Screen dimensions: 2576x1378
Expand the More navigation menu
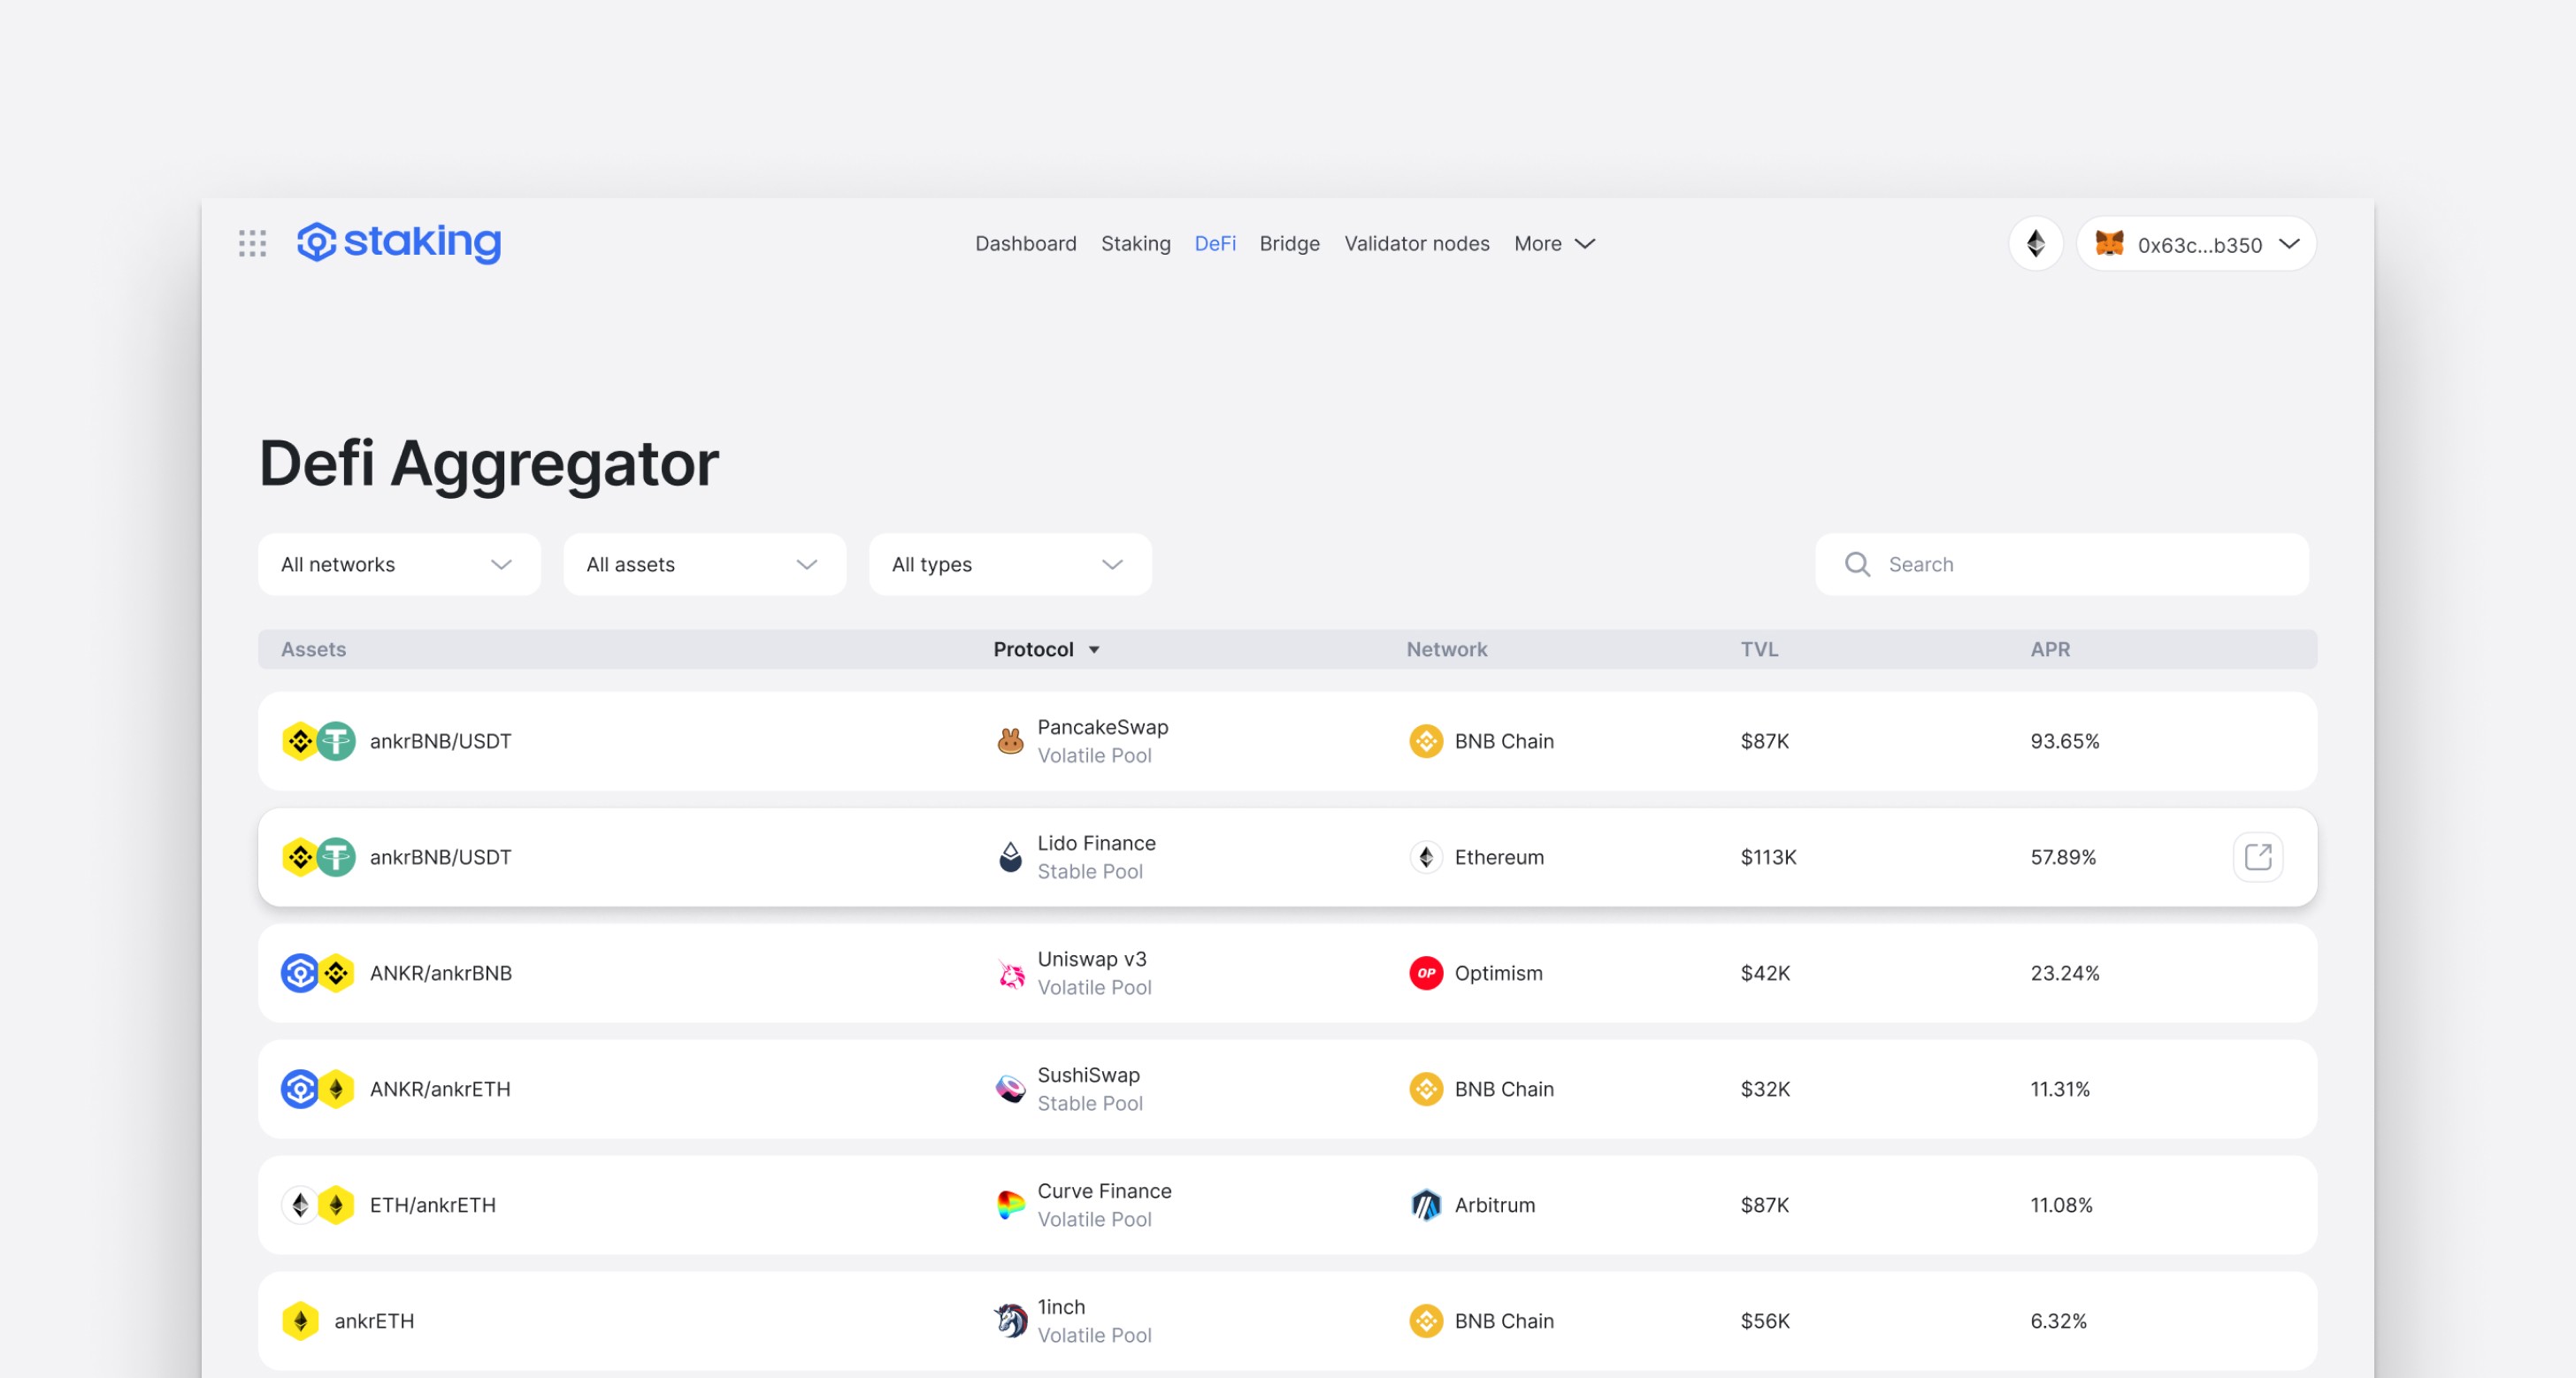tap(1553, 244)
